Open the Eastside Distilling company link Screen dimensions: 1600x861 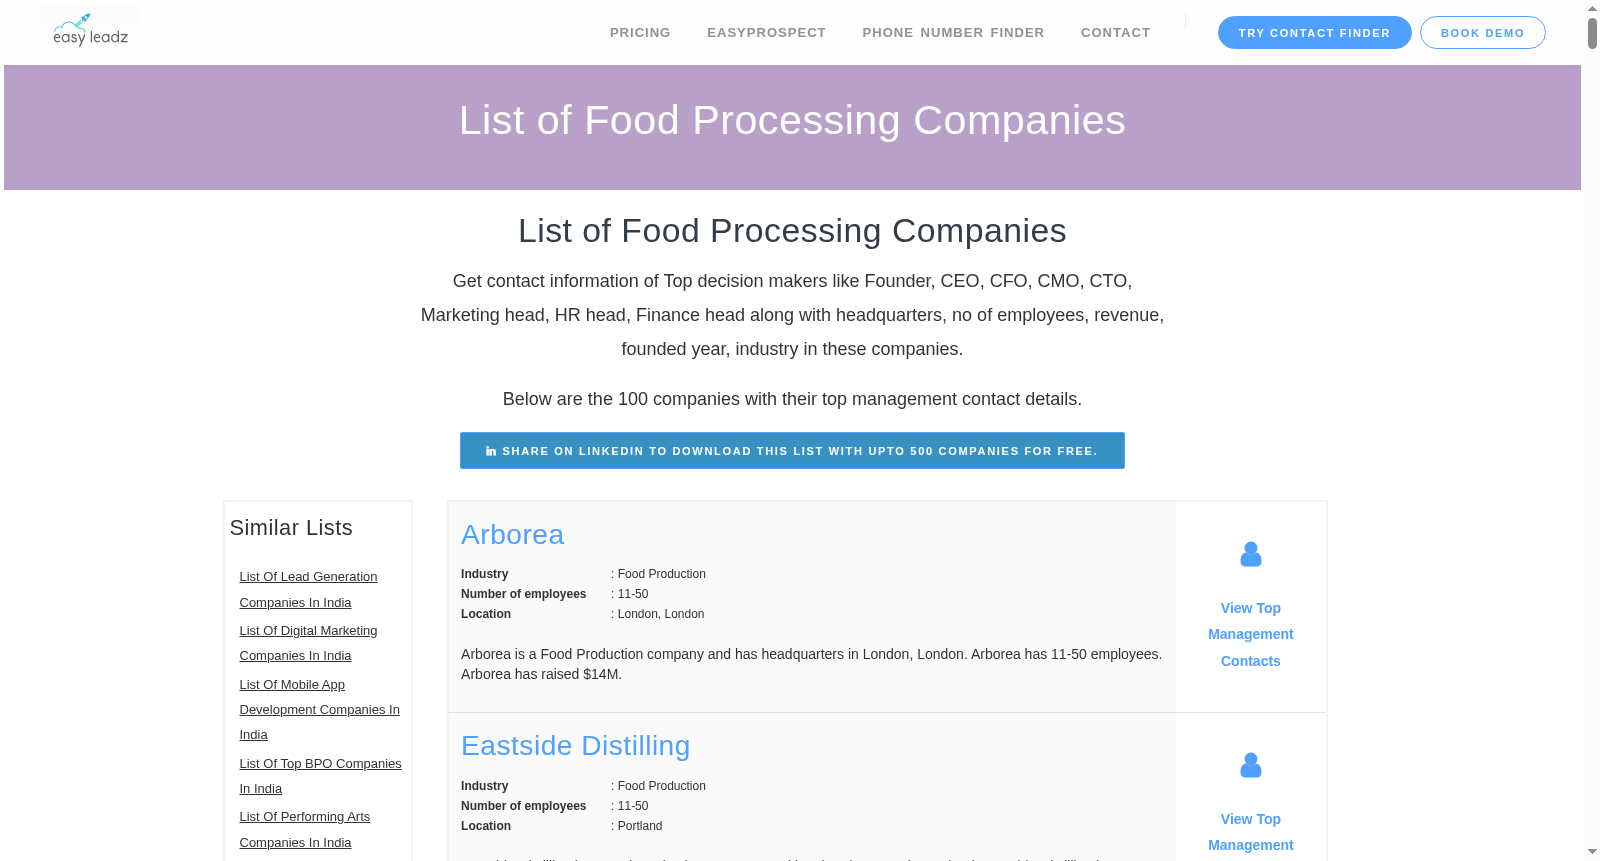(575, 746)
